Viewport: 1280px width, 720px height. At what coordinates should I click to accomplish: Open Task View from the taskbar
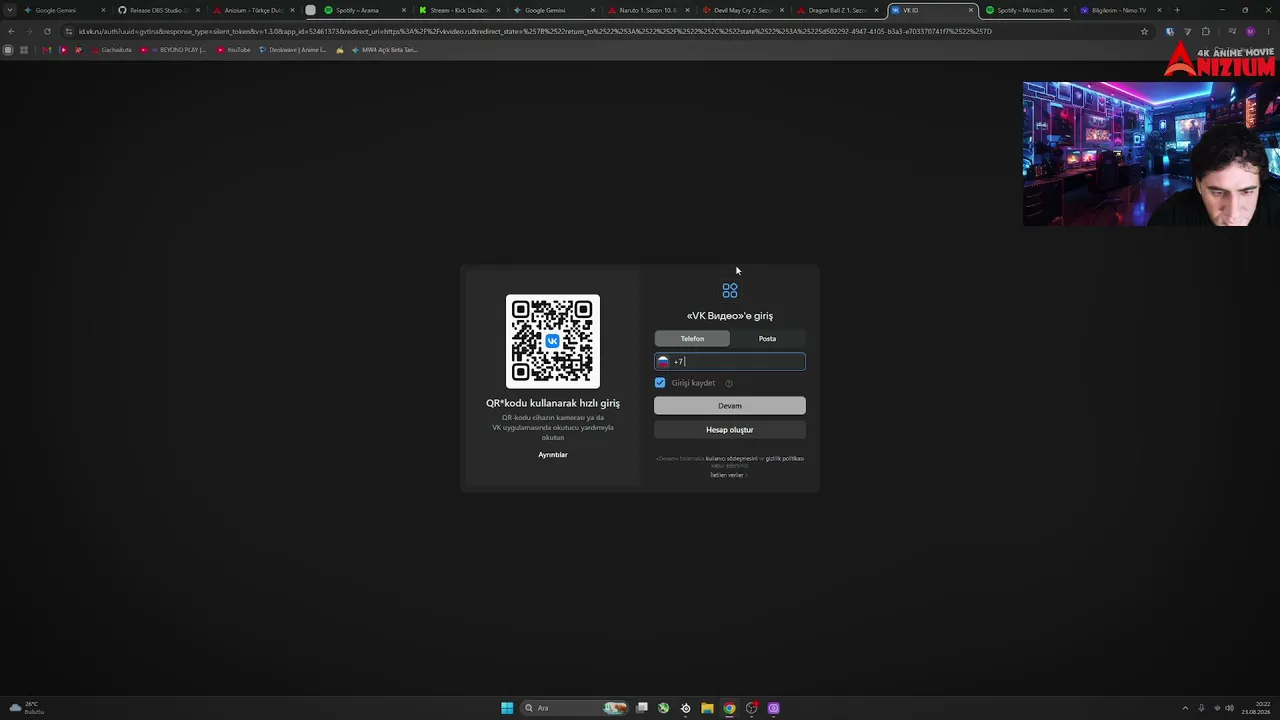642,708
